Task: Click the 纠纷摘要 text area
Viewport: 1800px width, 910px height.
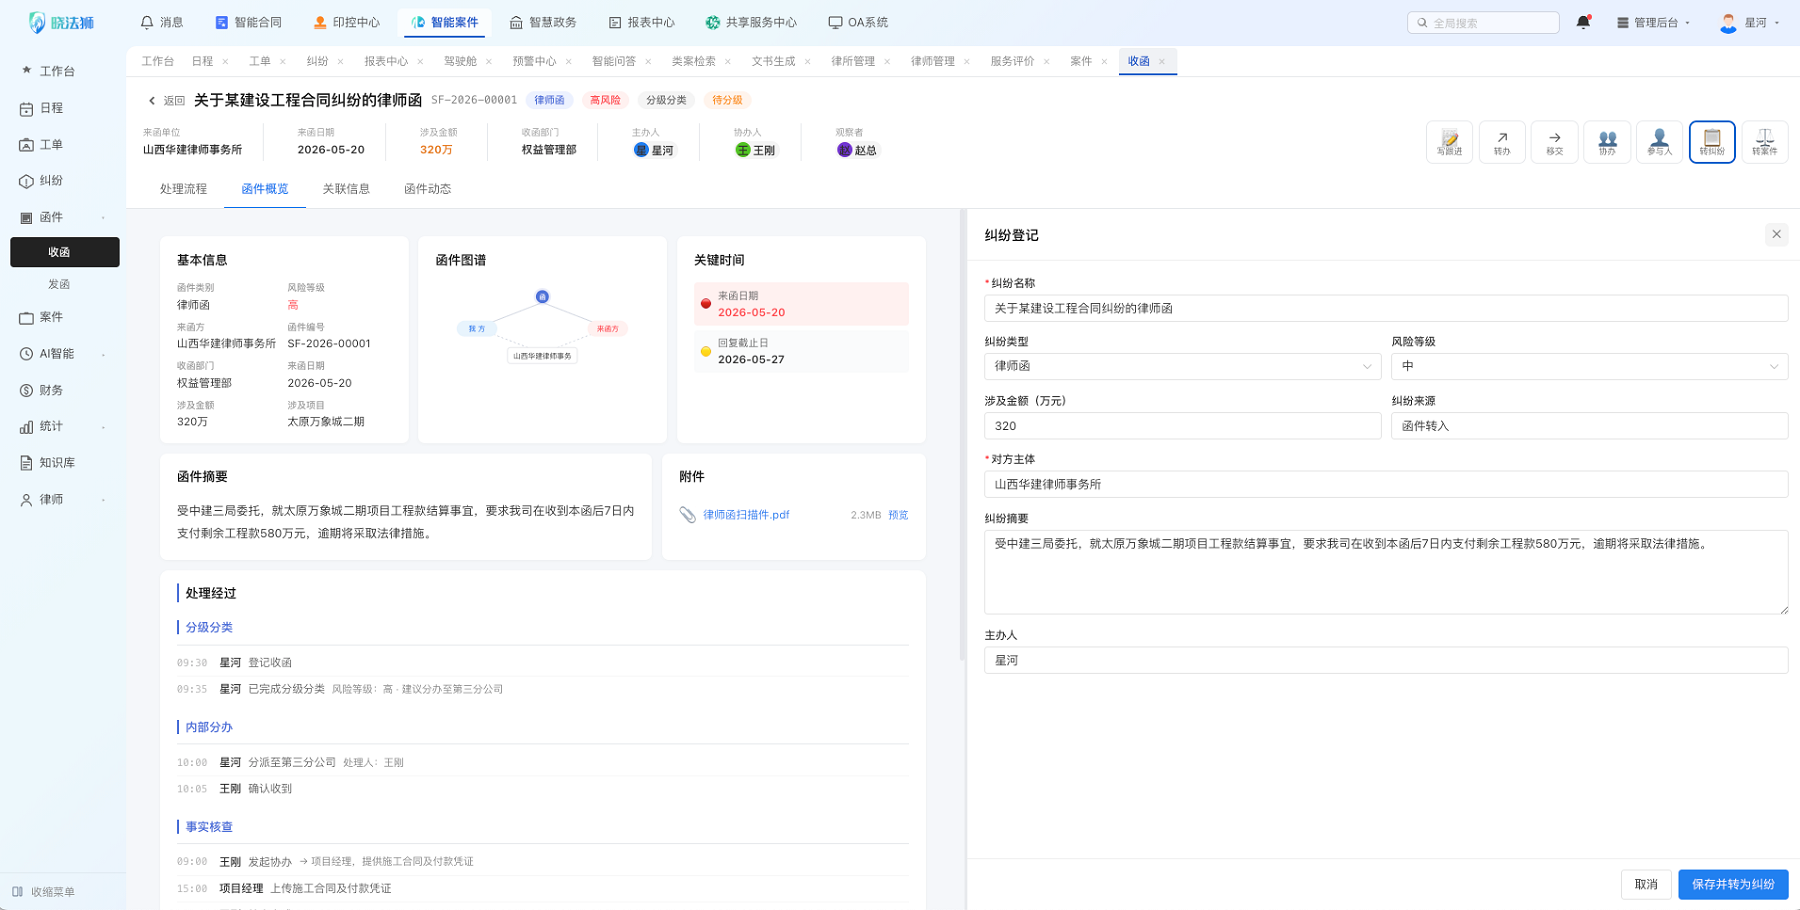Action: pyautogui.click(x=1386, y=572)
